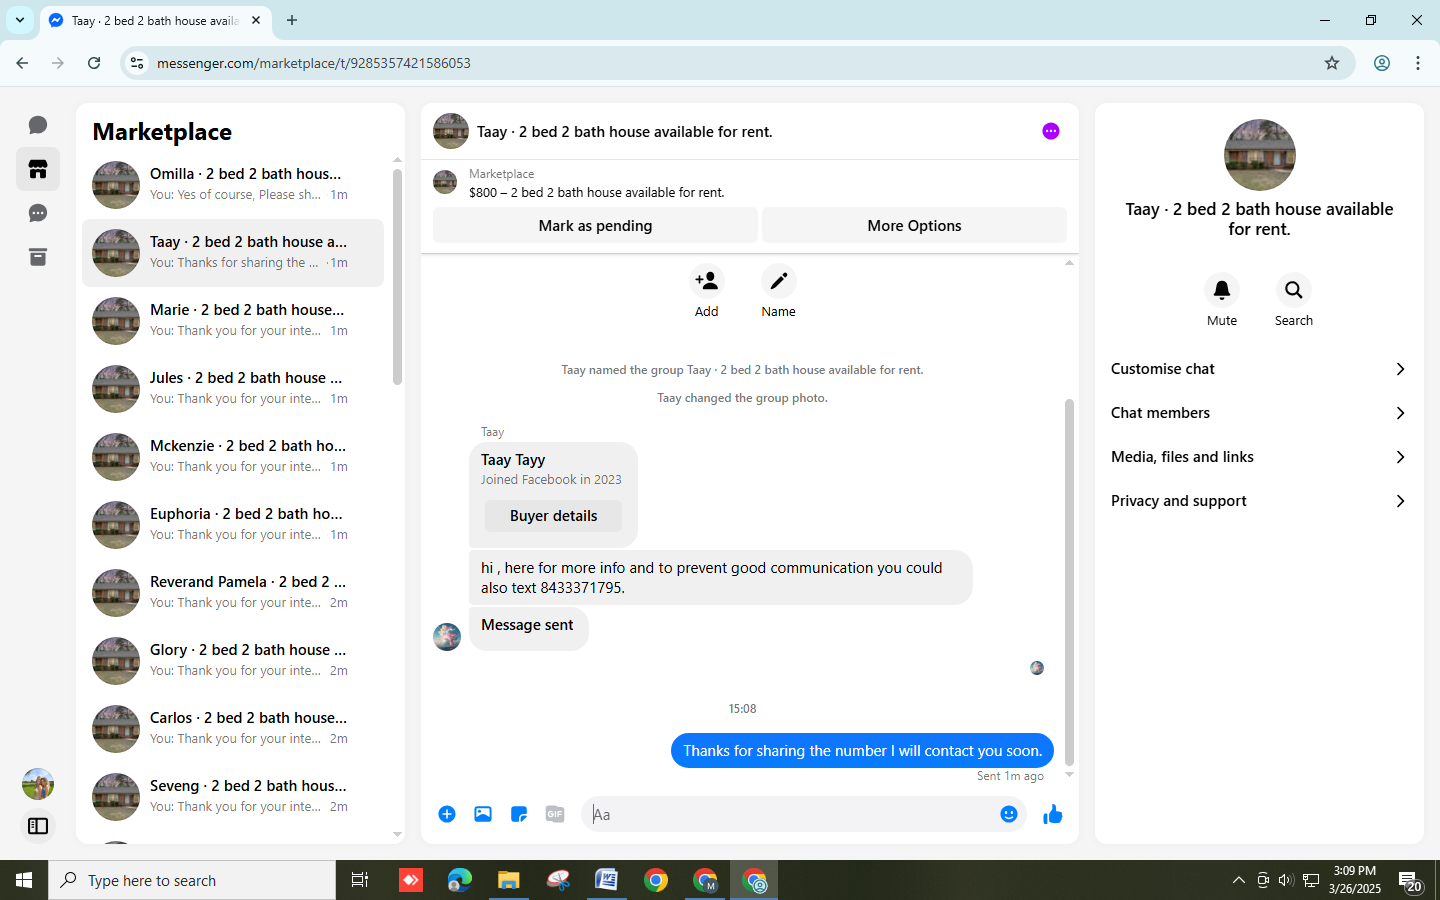Screen dimensions: 1440x900
Task: Open the notification center on the taskbar
Action: point(1410,880)
